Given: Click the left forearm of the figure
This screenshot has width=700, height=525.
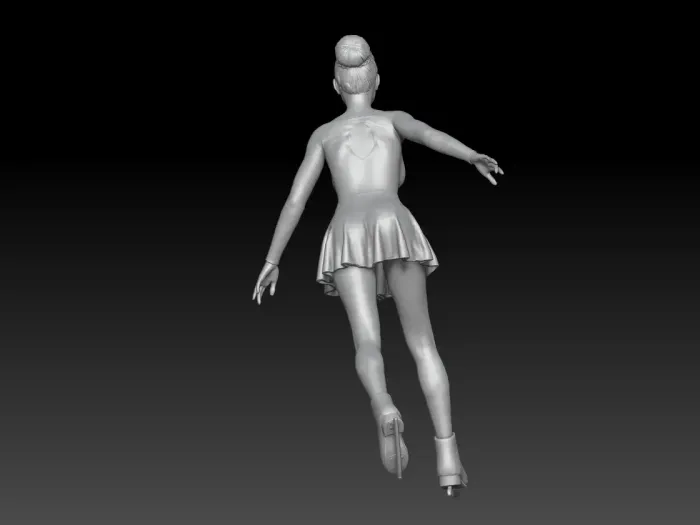Looking at the screenshot, I should tap(283, 231).
